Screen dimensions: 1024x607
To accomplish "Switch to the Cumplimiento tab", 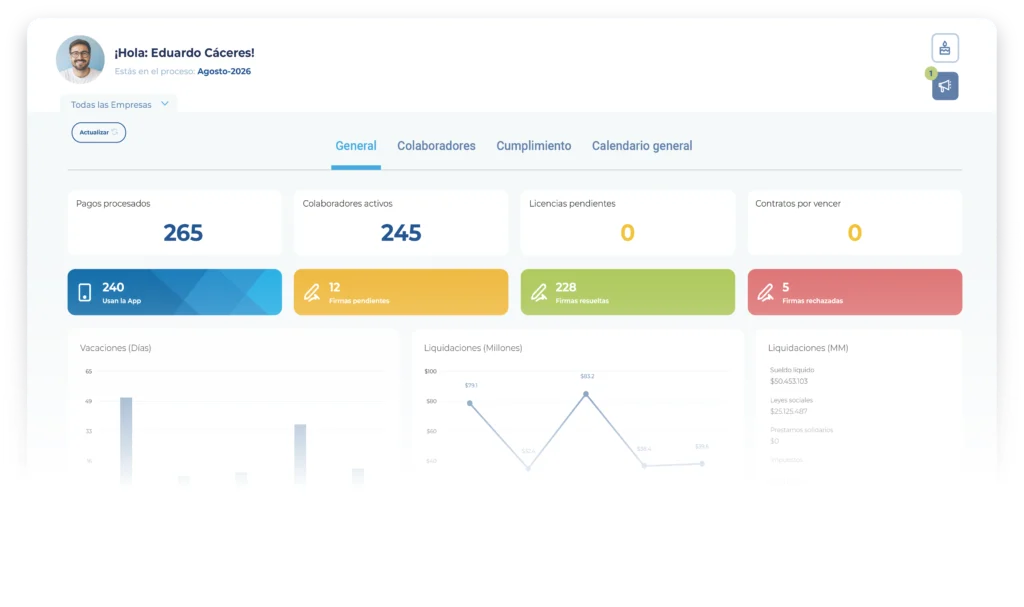I will pyautogui.click(x=534, y=146).
